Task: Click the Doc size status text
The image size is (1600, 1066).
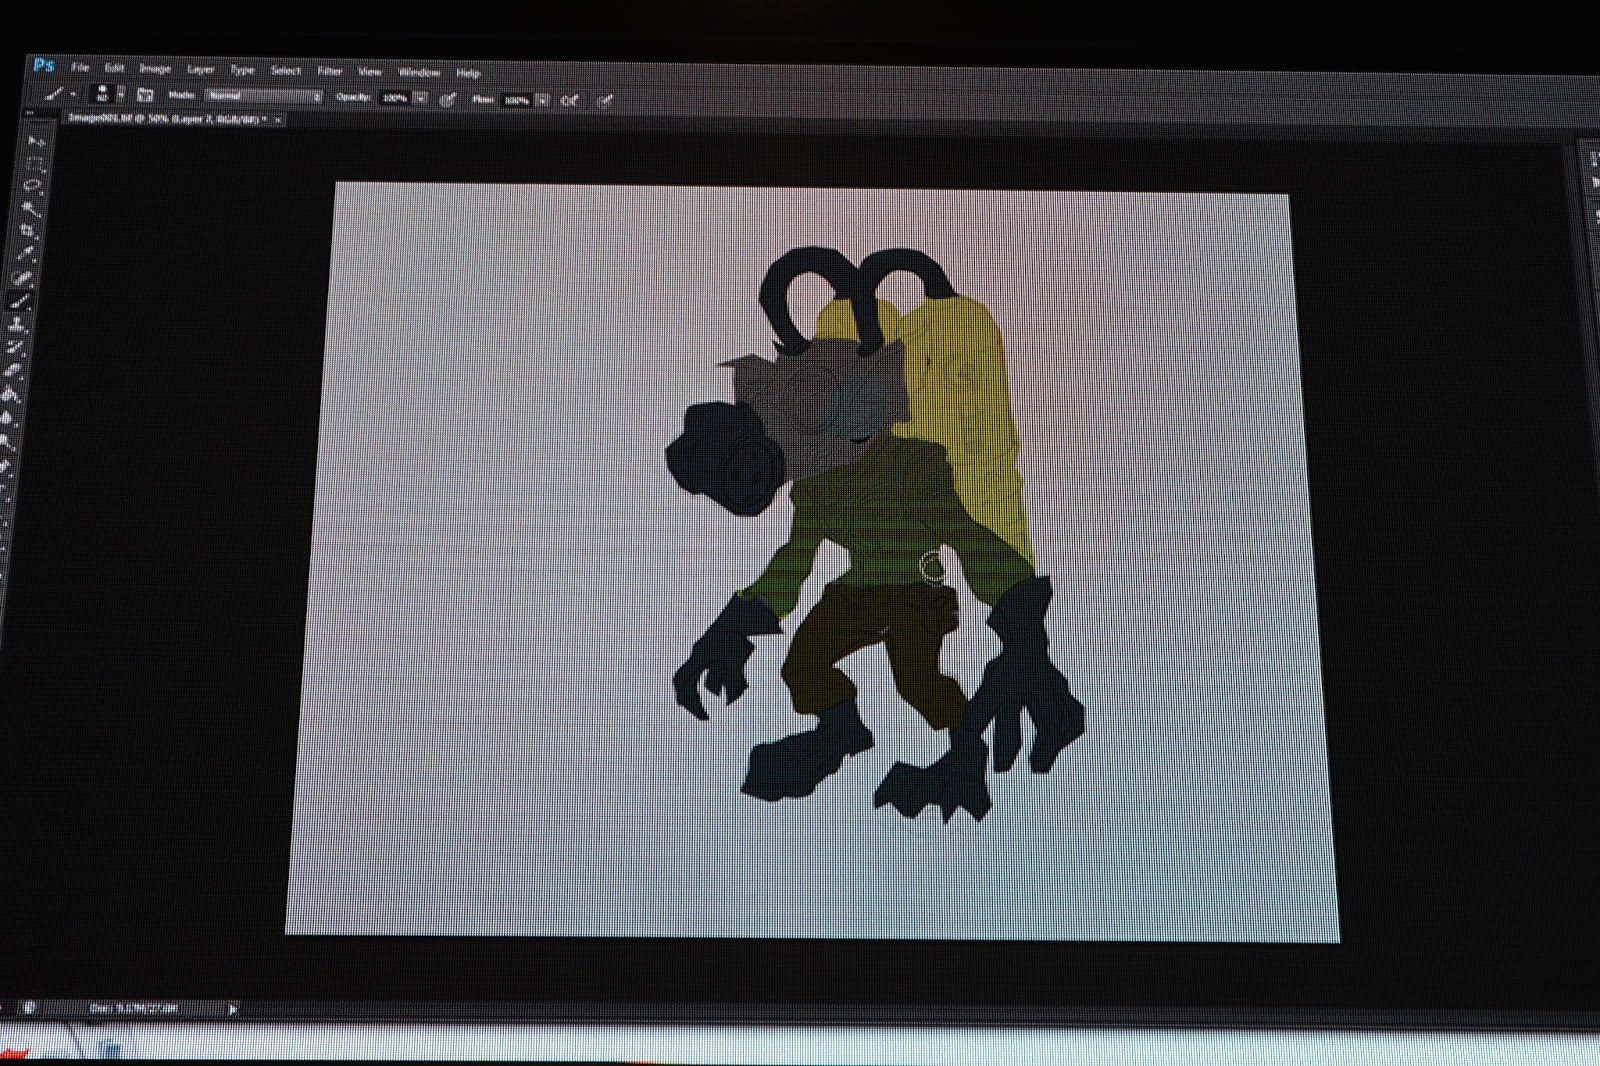Action: (133, 1008)
